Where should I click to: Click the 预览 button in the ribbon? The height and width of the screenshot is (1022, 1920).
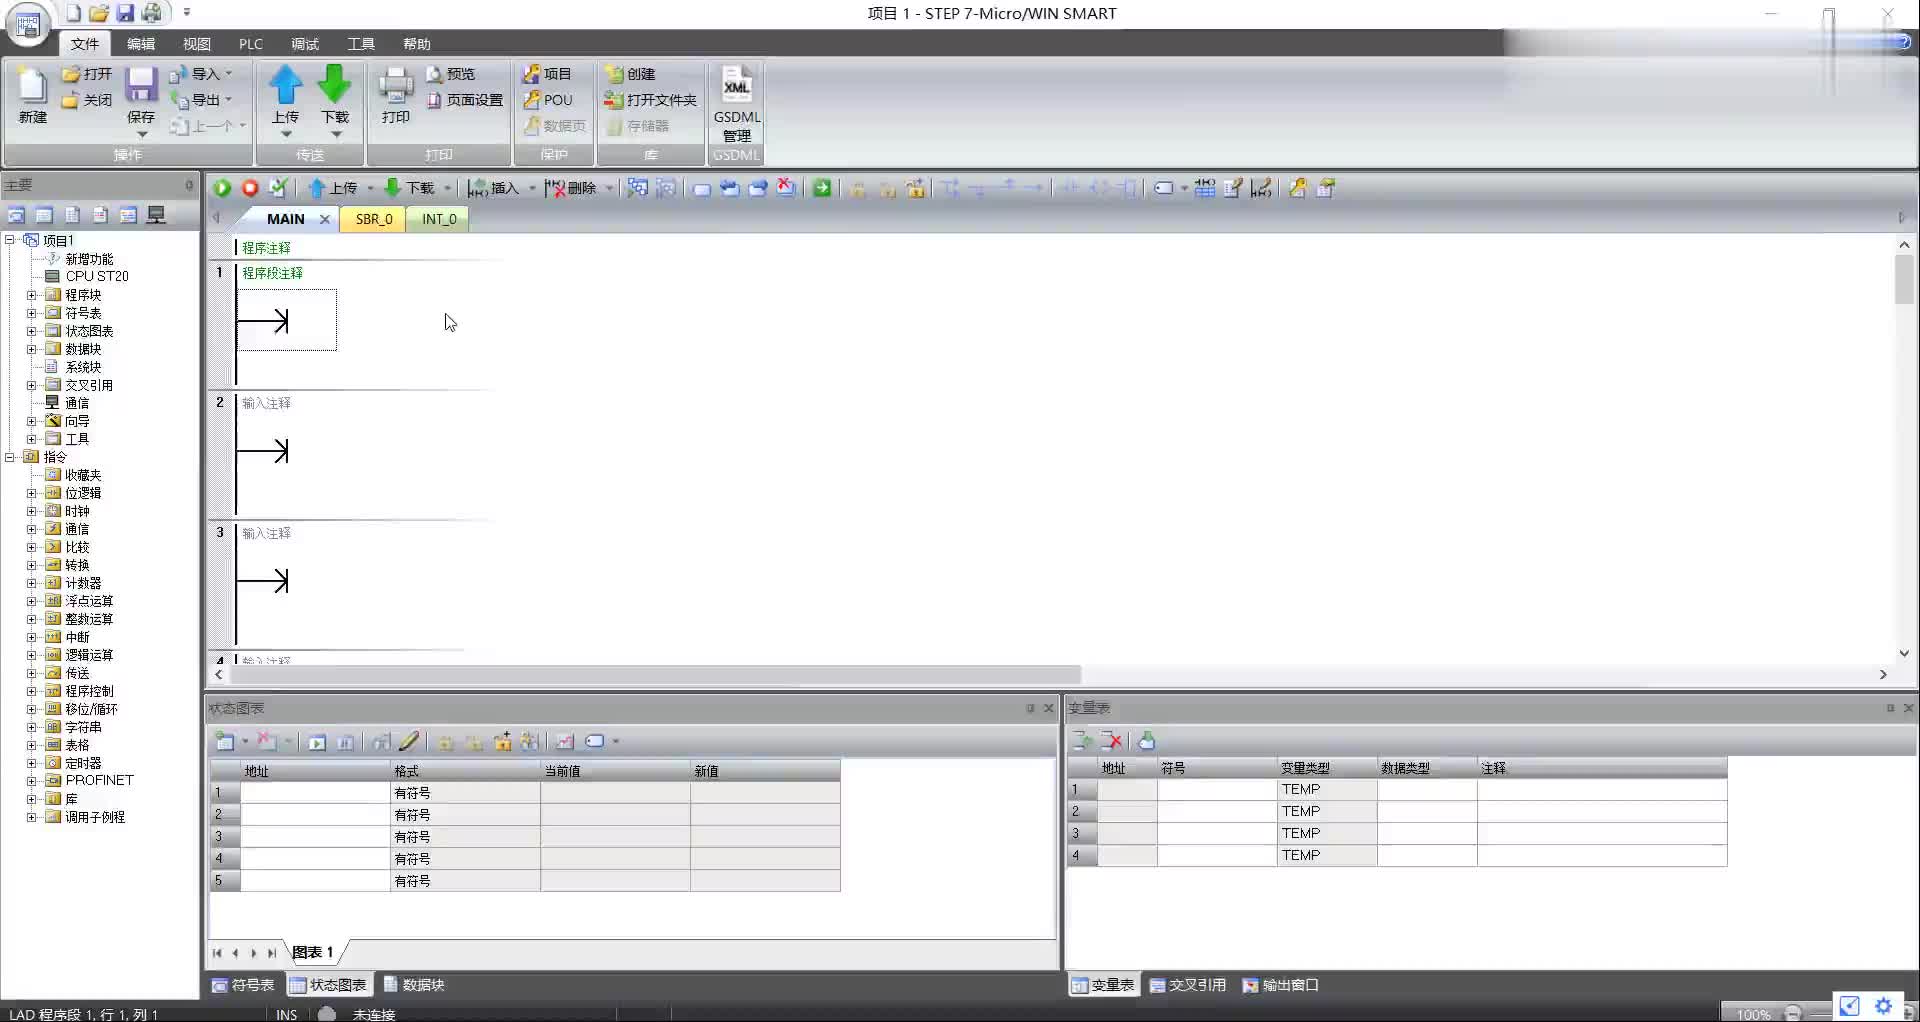(x=451, y=74)
